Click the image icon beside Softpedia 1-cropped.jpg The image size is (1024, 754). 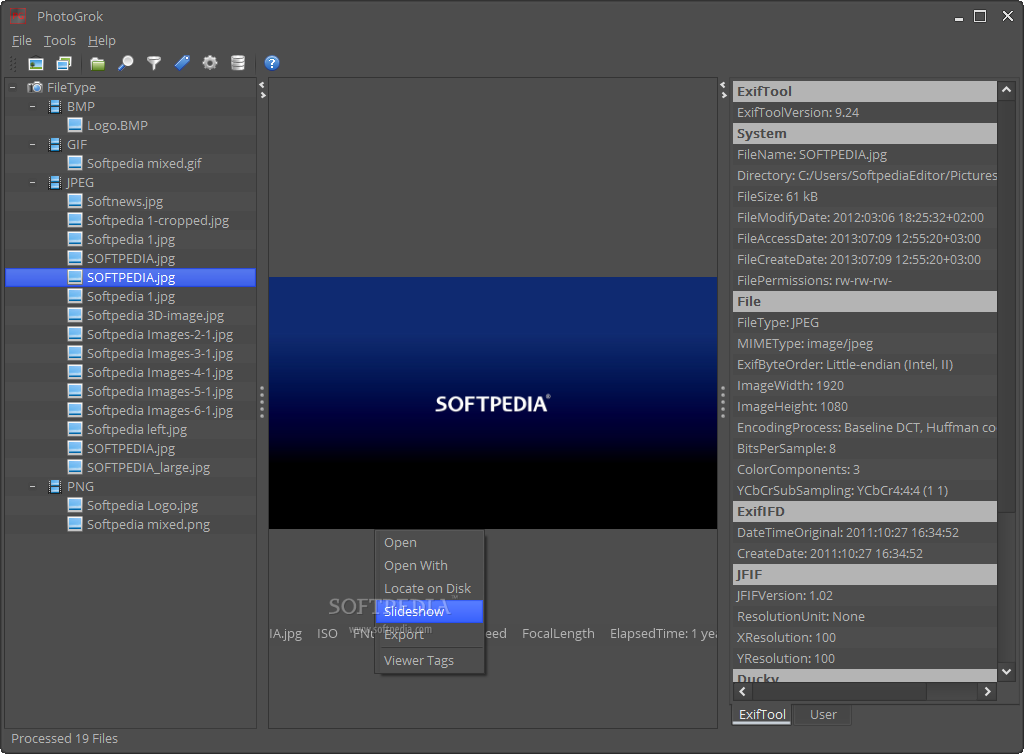76,220
